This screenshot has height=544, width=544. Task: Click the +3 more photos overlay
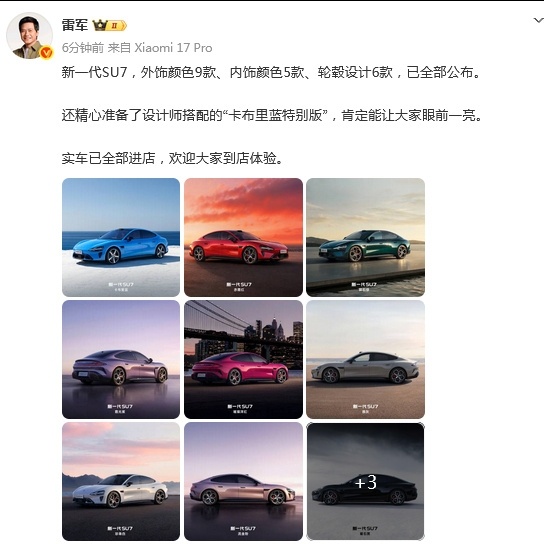tap(365, 482)
